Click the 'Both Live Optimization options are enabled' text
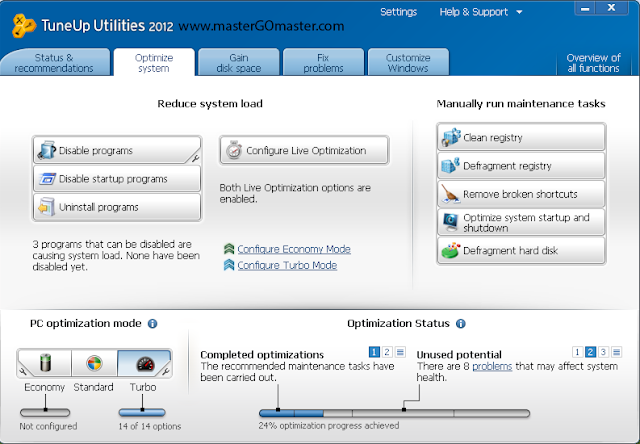 click(295, 193)
